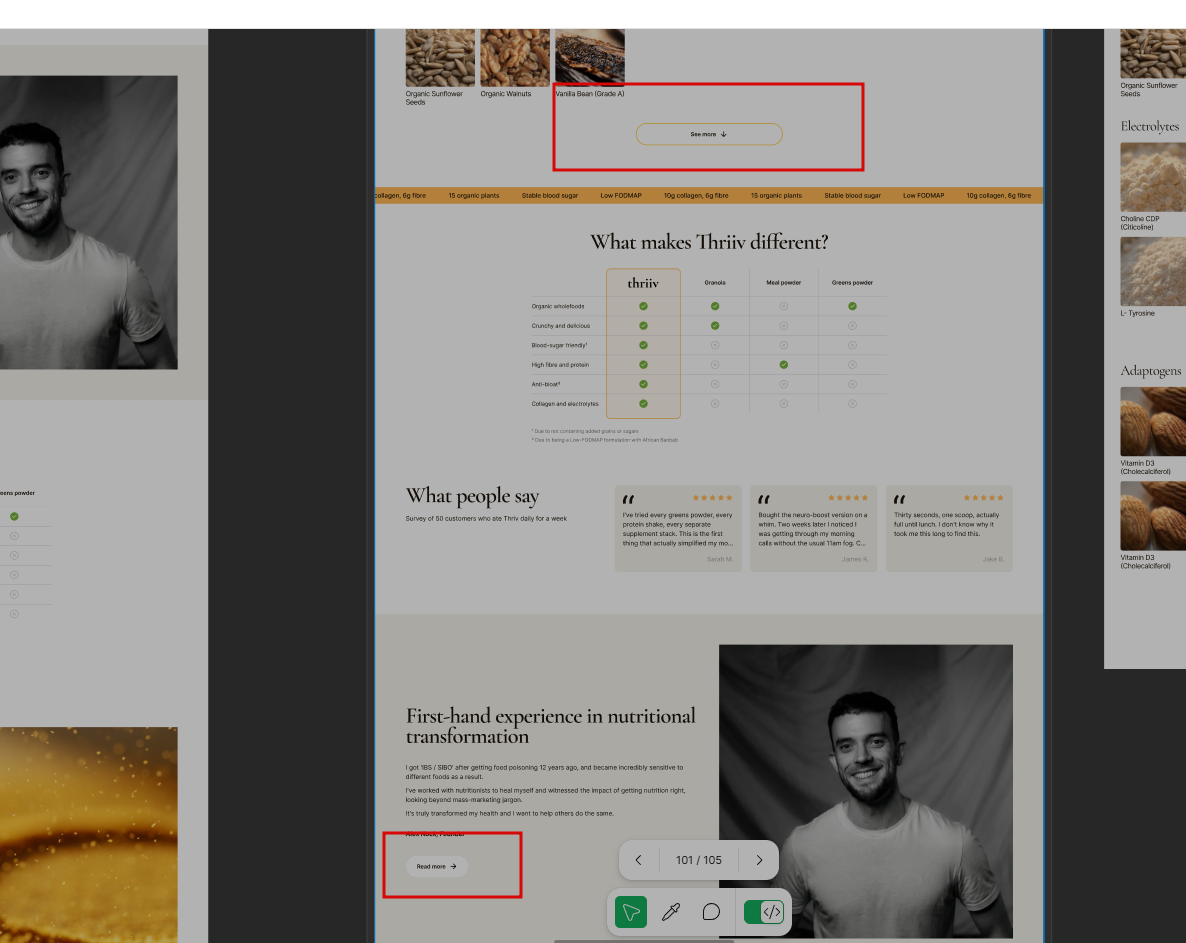The height and width of the screenshot is (943, 1186).
Task: Click the quote mark on James R. card
Action: coord(764,499)
